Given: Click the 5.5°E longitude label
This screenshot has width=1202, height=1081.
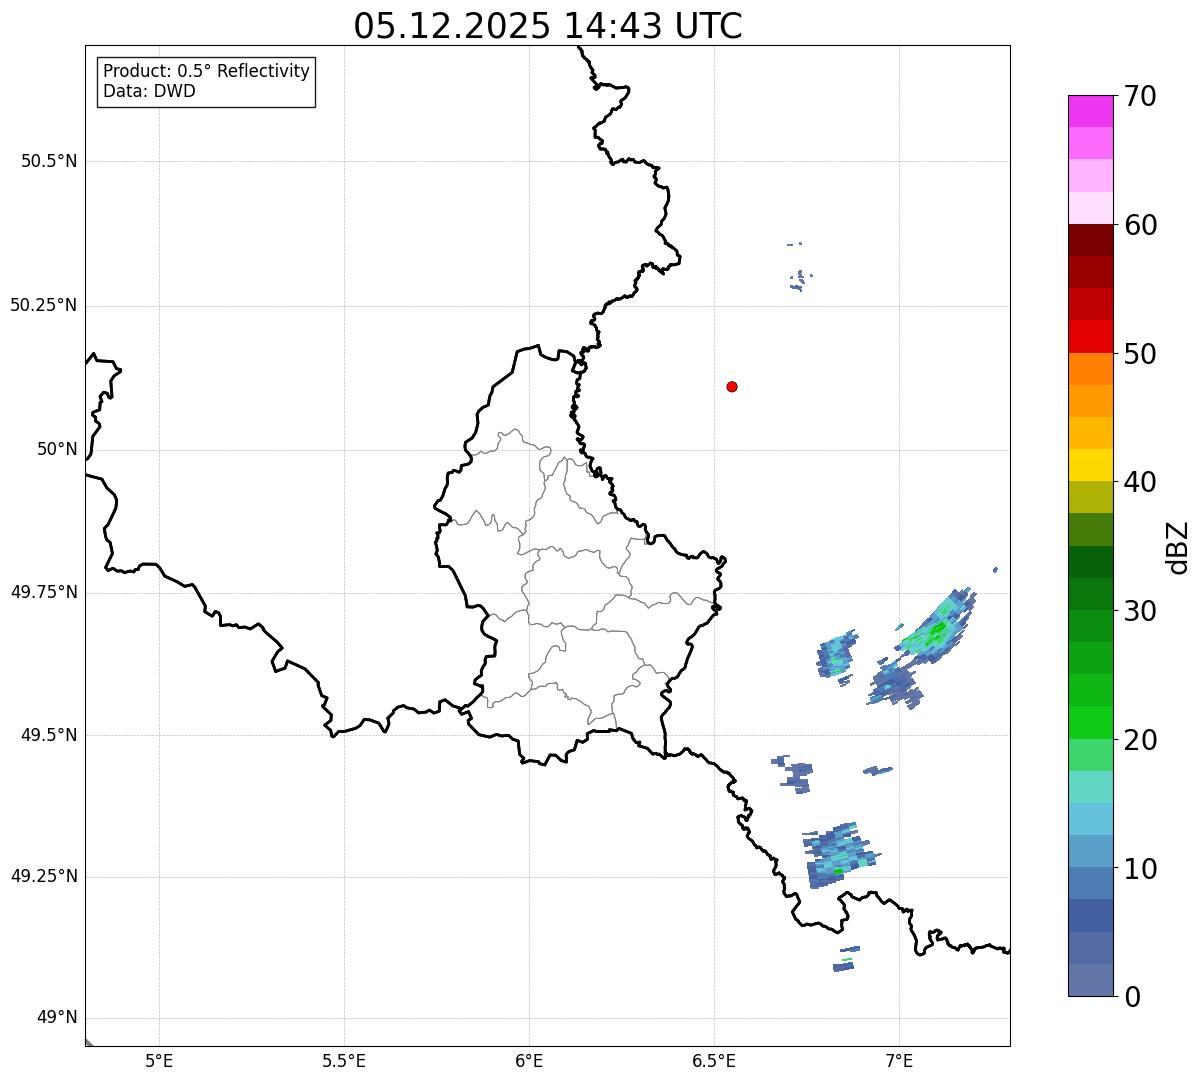Looking at the screenshot, I should [344, 1060].
